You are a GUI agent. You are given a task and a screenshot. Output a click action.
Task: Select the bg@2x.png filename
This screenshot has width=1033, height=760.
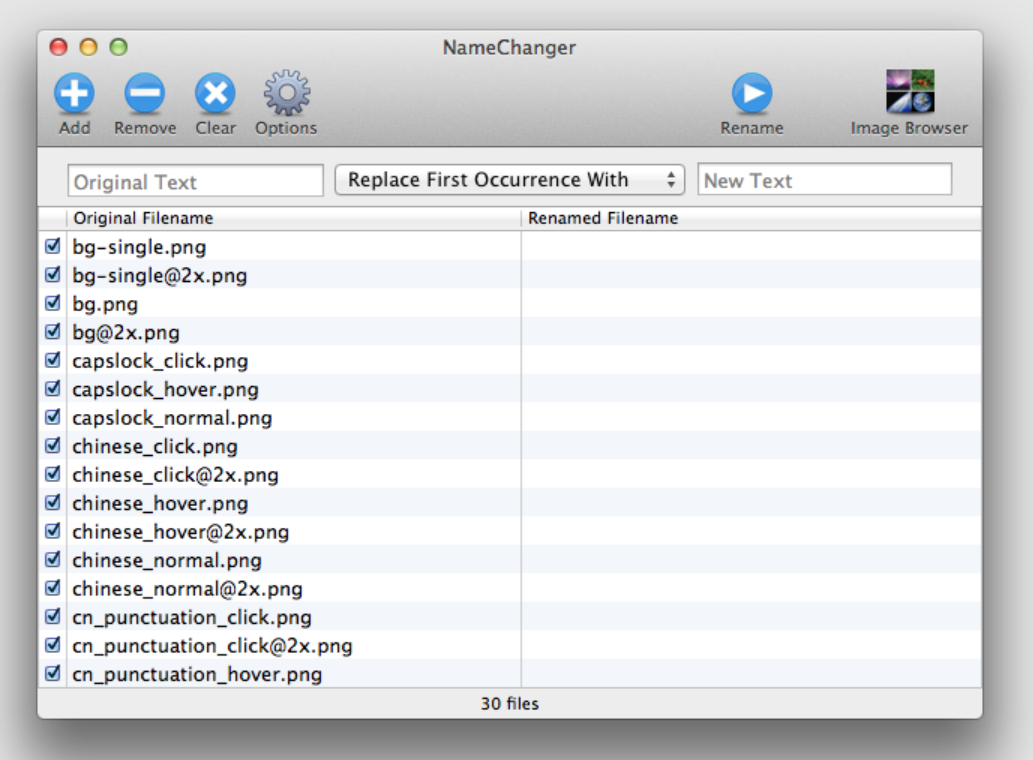pos(126,333)
